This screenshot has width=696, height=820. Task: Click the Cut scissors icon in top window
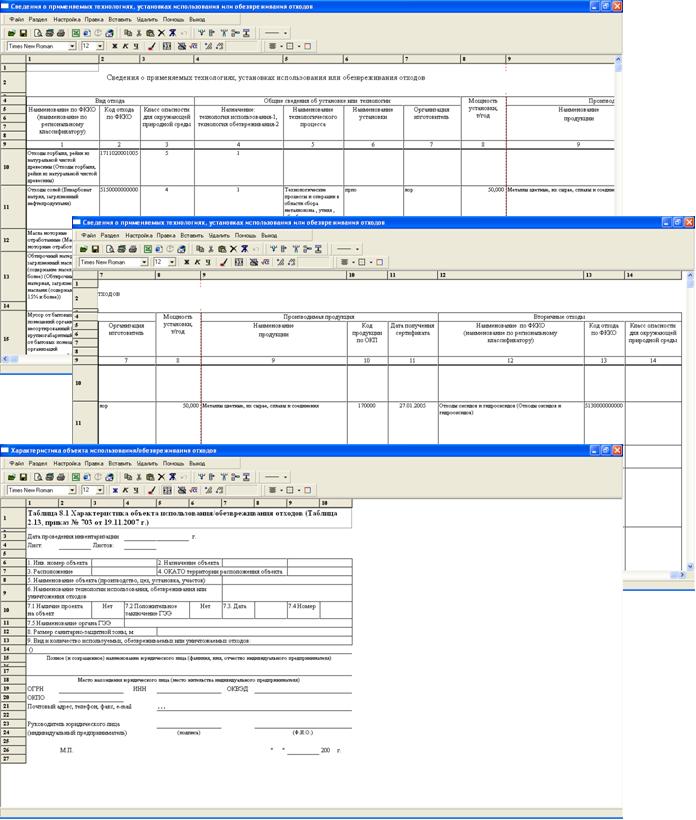(x=137, y=32)
